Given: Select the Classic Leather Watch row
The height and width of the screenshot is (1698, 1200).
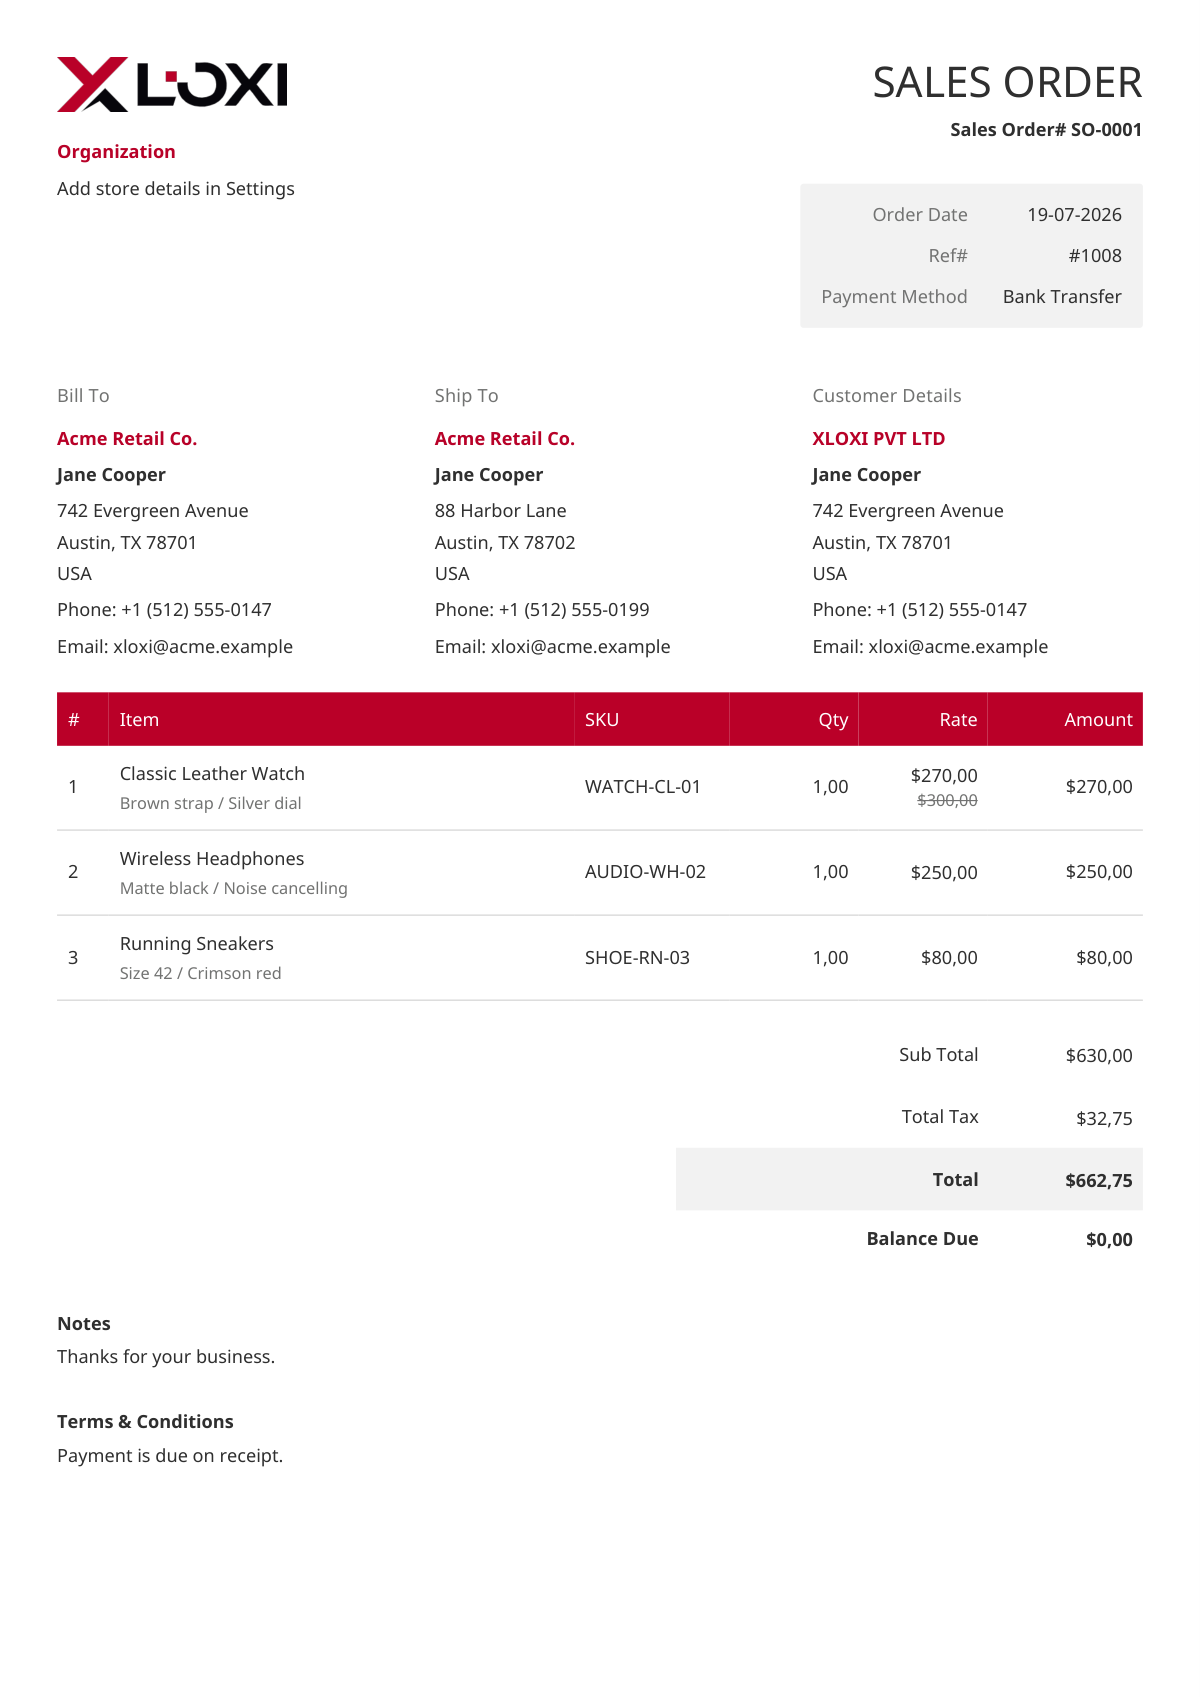Looking at the screenshot, I should (x=600, y=788).
